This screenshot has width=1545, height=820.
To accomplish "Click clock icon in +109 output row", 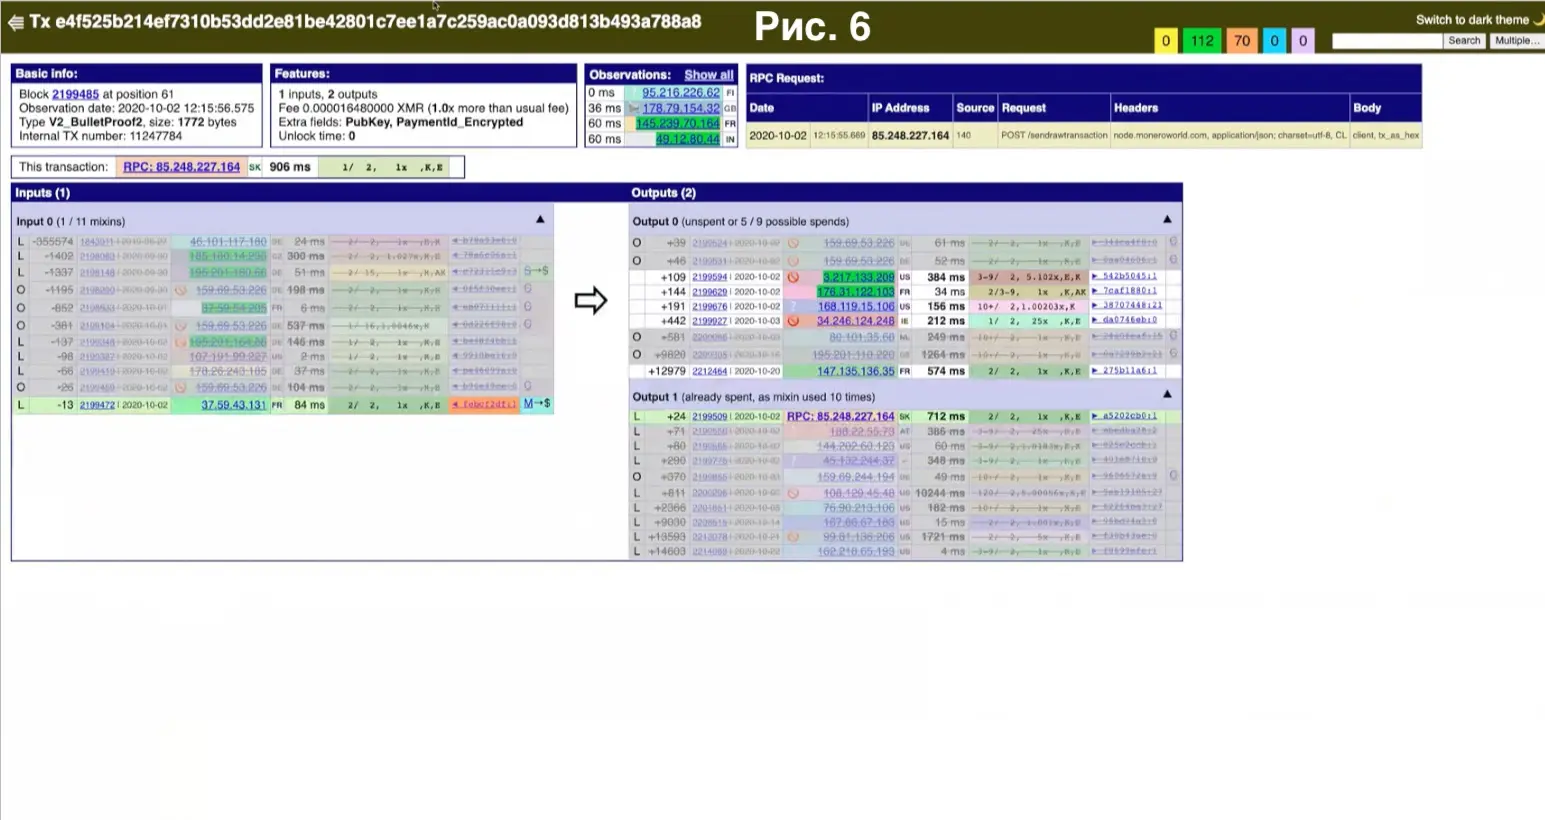I will point(793,277).
